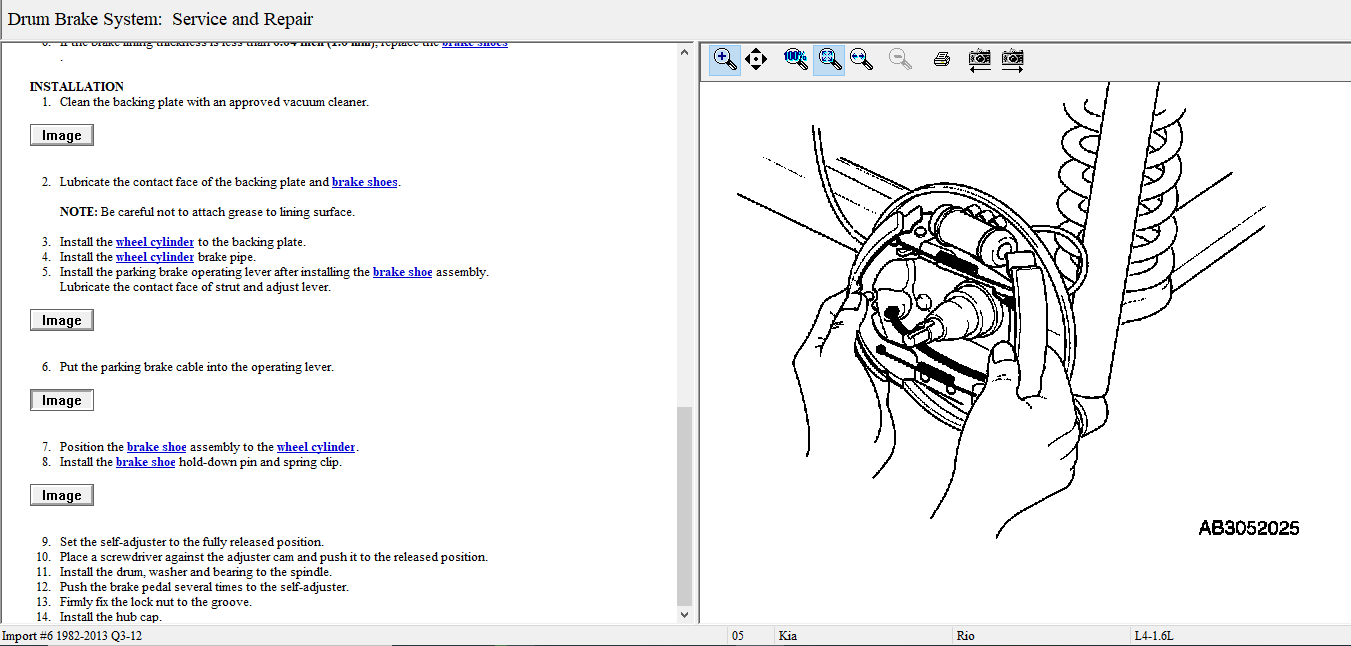The image size is (1351, 646).
Task: Click the scrollbar's bottom down arrow
Action: pyautogui.click(x=685, y=615)
